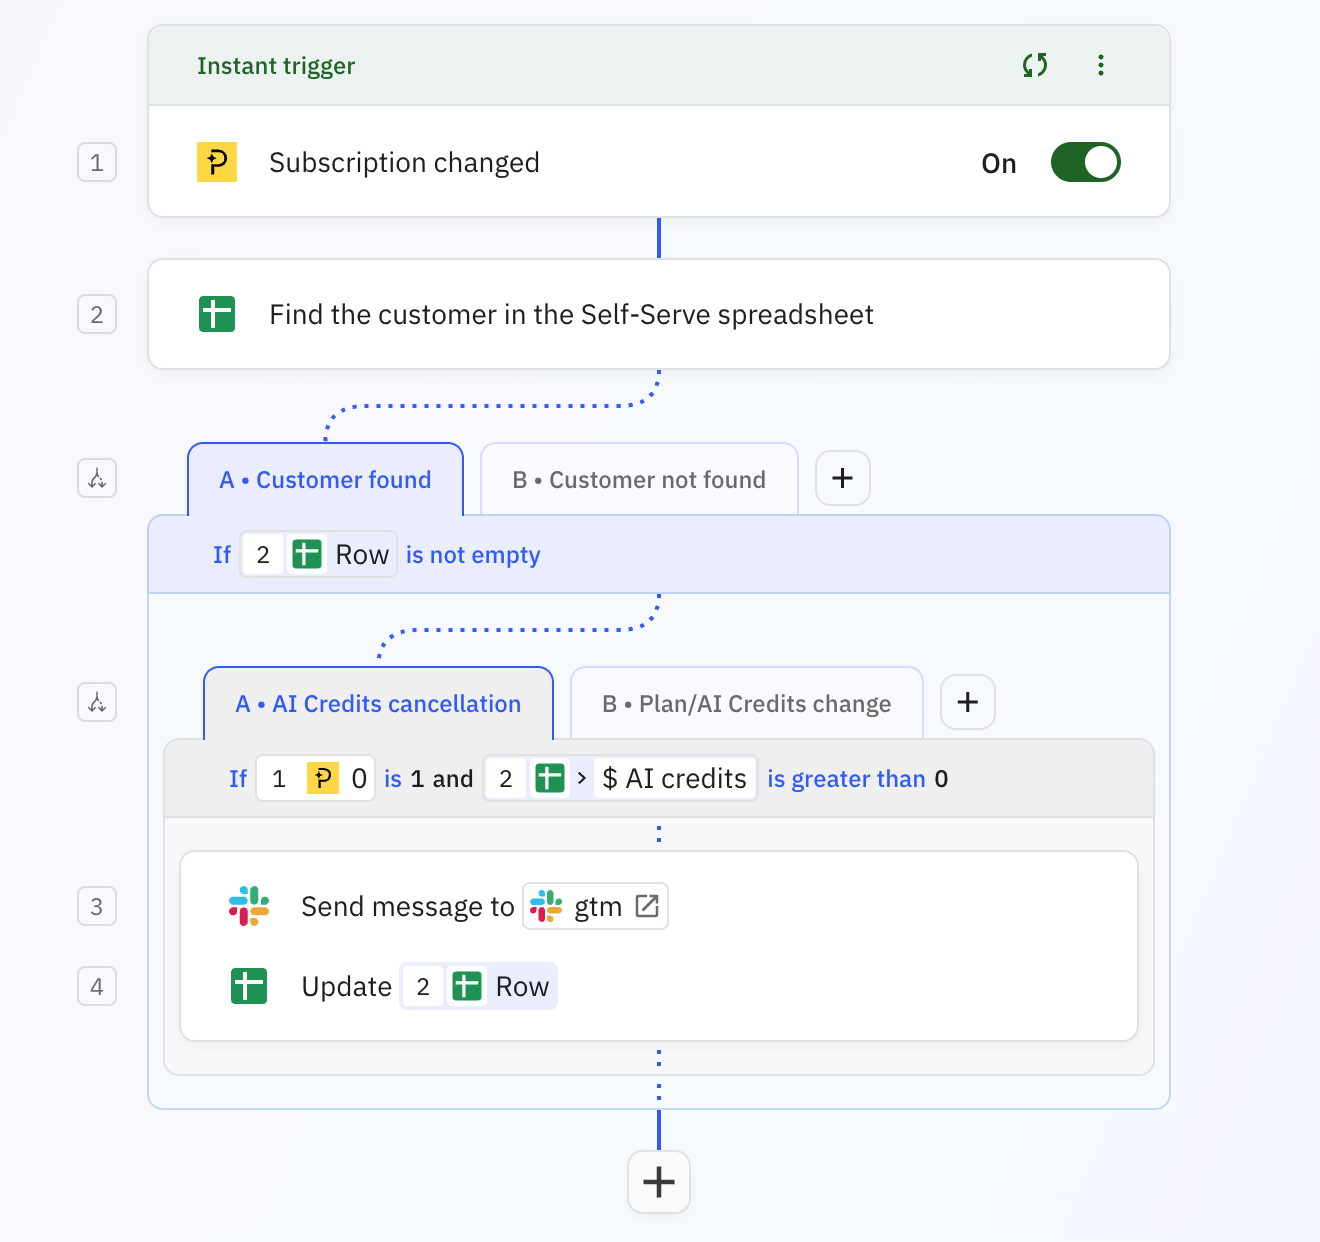The width and height of the screenshot is (1320, 1242).
Task: Open the "2 Row" token selector in the If condition
Action: pyautogui.click(x=318, y=553)
